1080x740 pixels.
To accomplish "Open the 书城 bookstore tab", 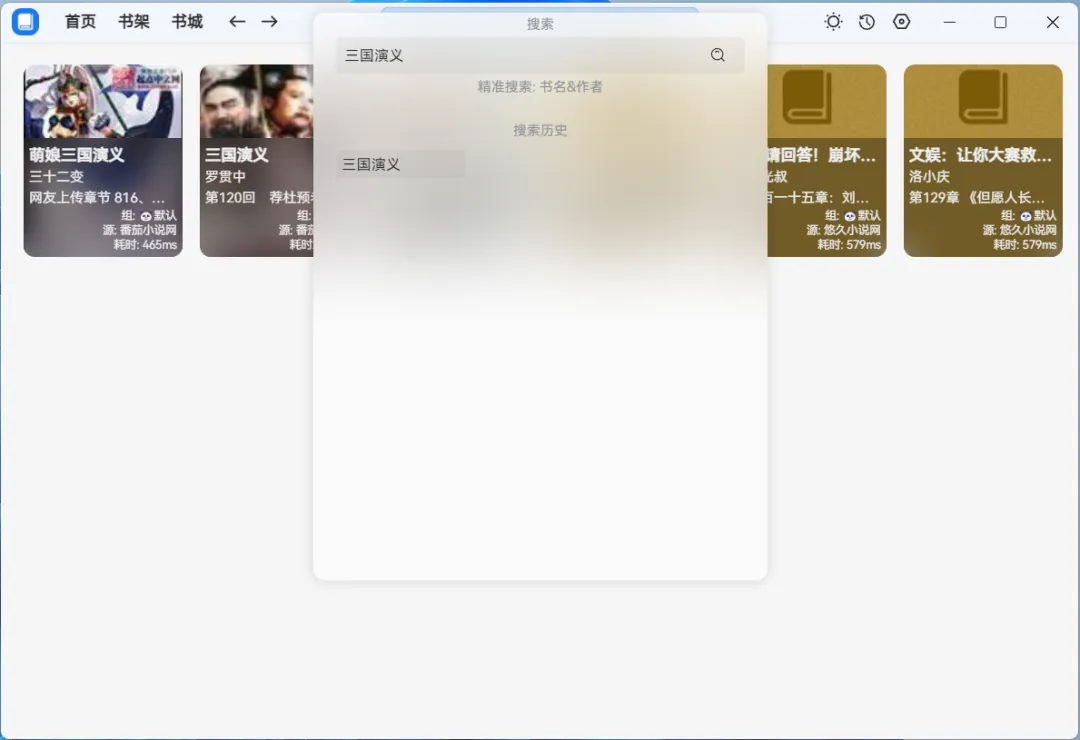I will coord(187,22).
